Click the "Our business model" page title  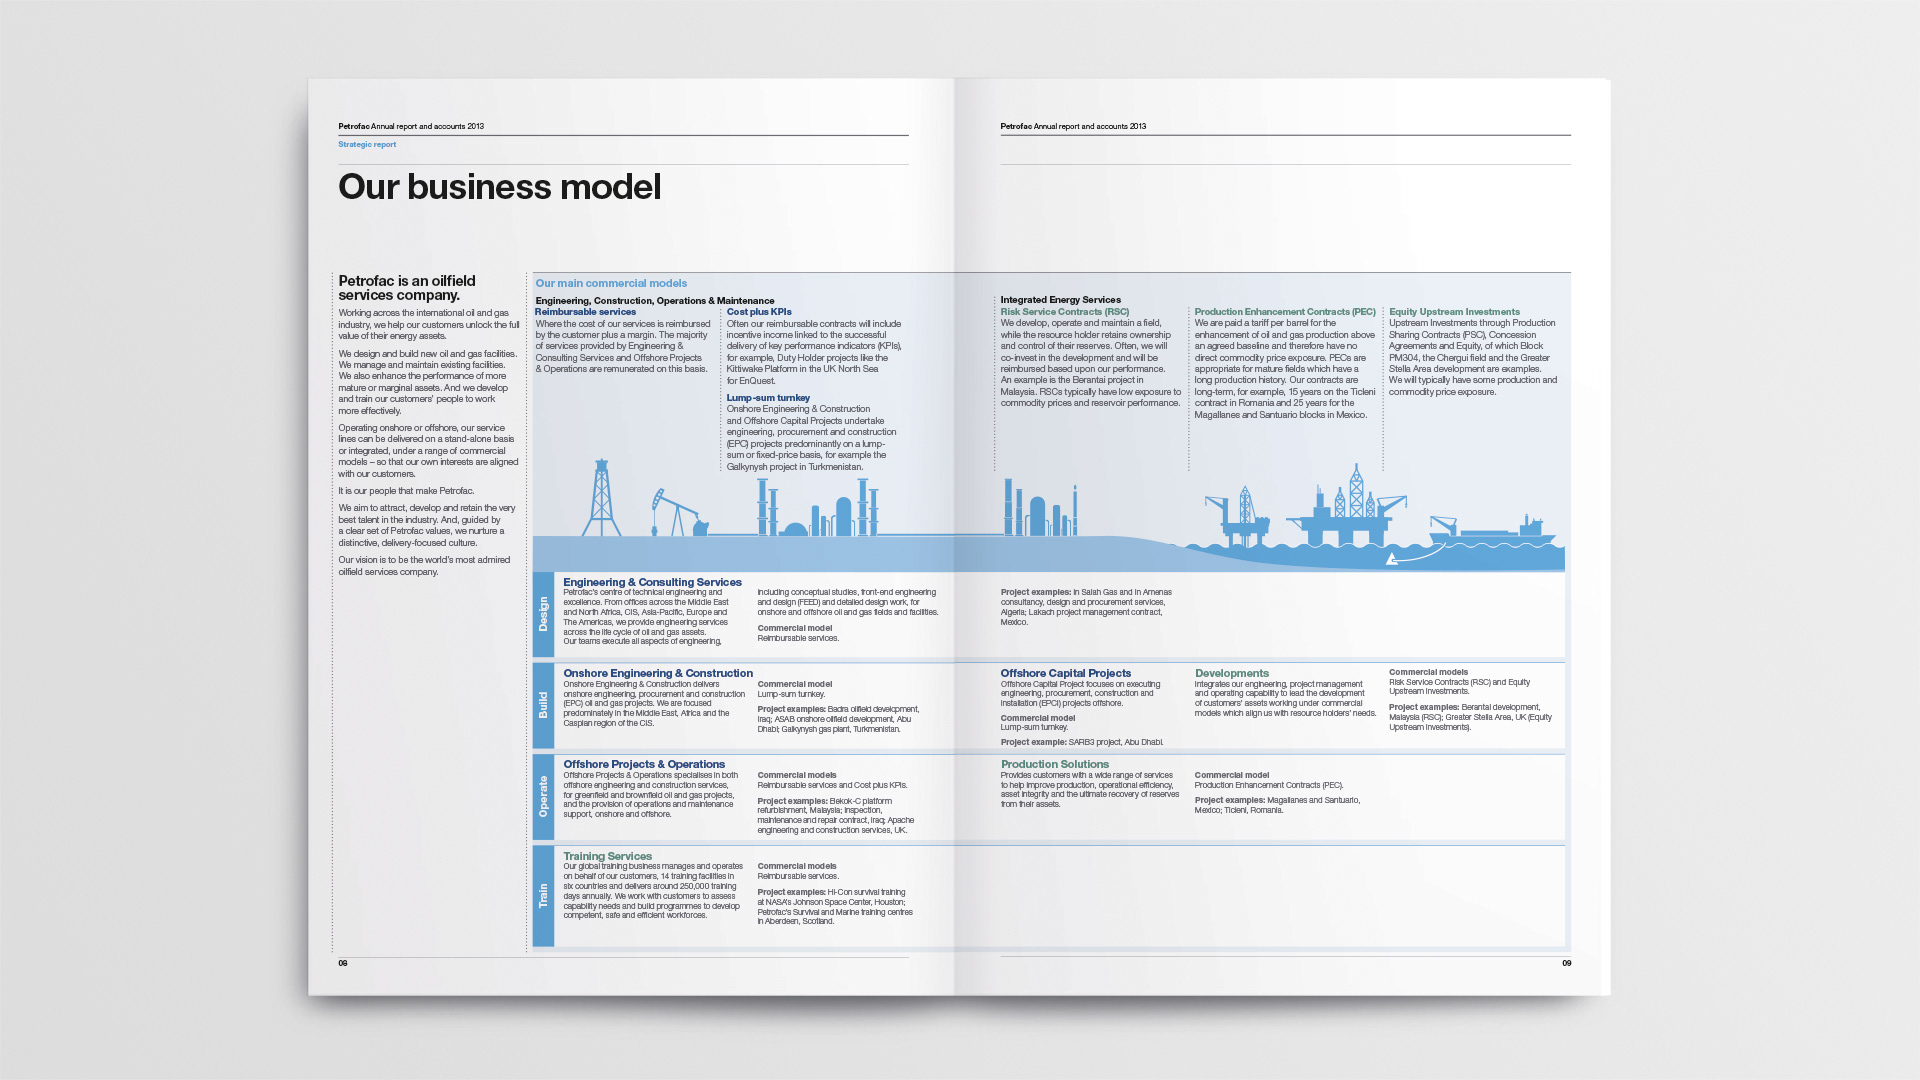(x=500, y=187)
